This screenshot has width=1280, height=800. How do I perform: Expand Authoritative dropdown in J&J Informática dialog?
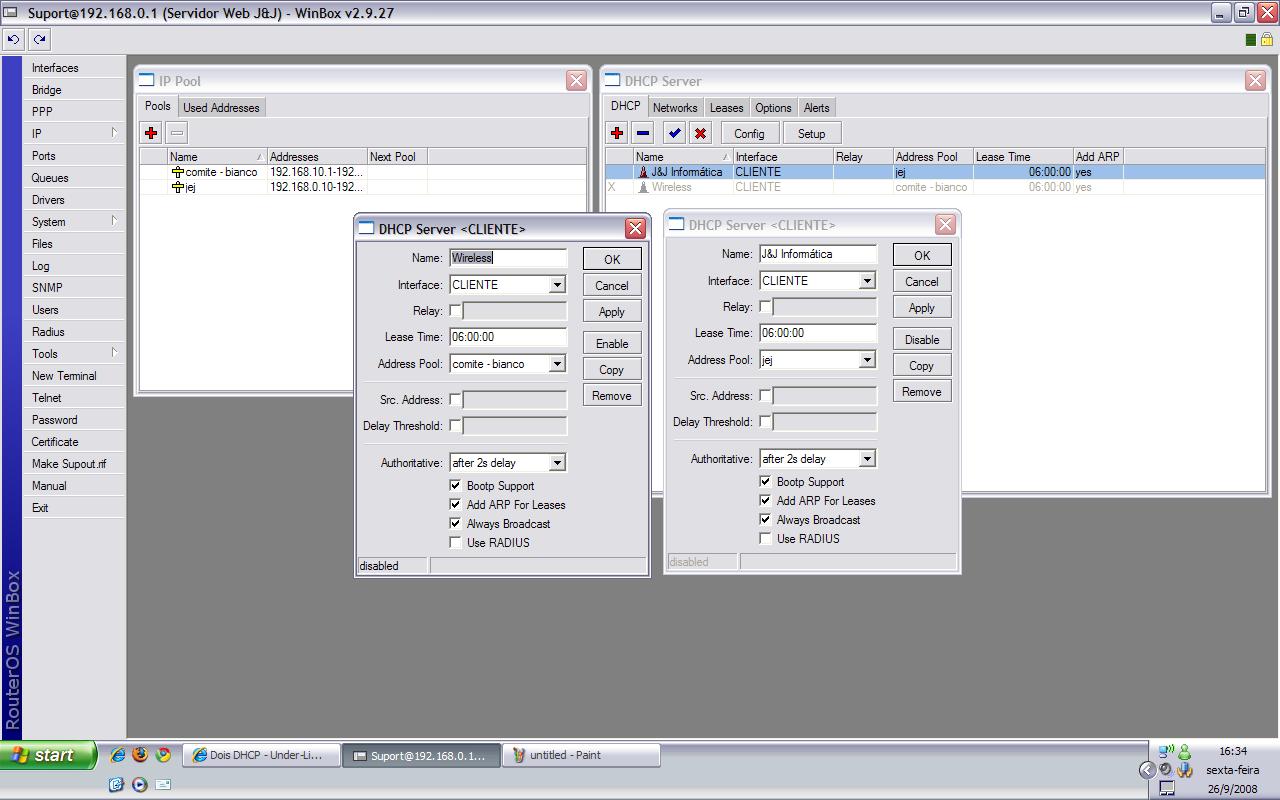coord(867,459)
